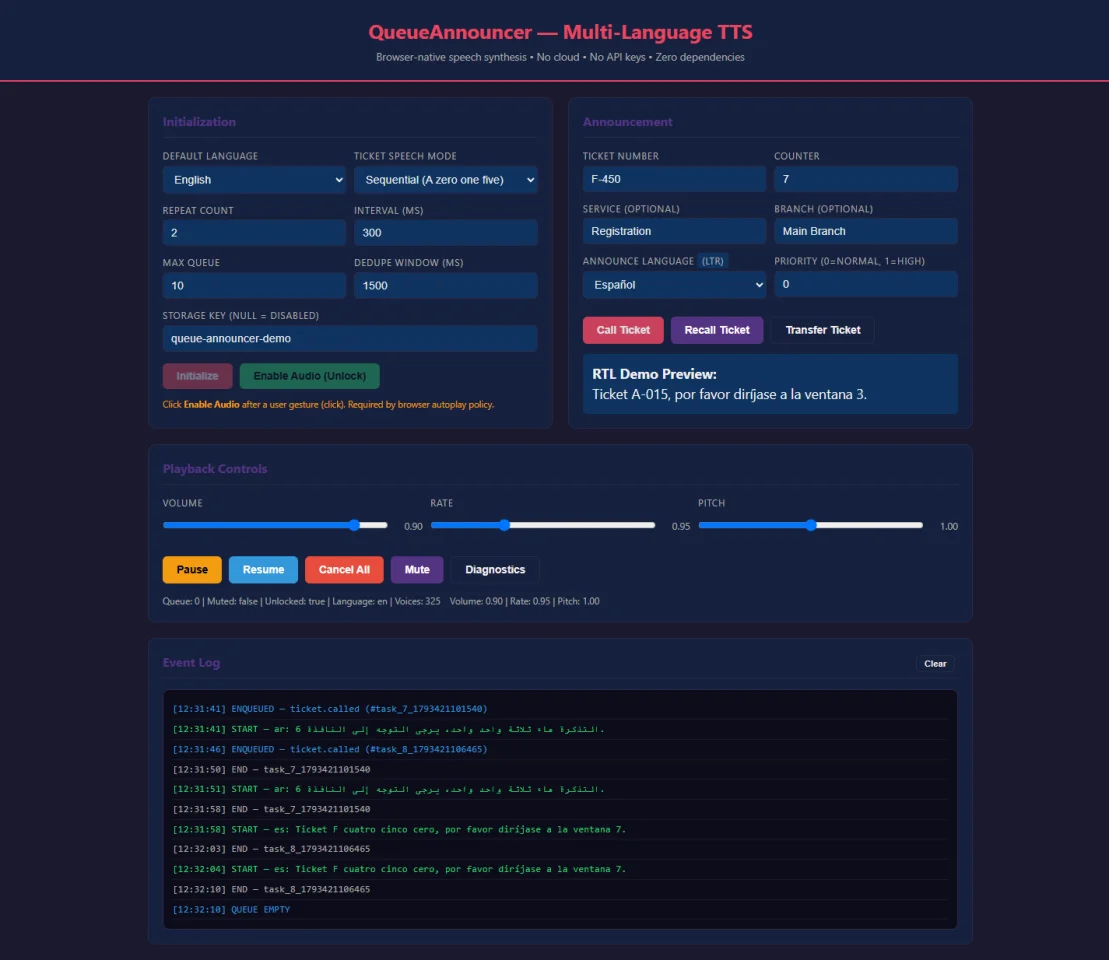Open the Ticket Speech Mode dropdown
Screen dimensions: 1109x960
coord(446,180)
